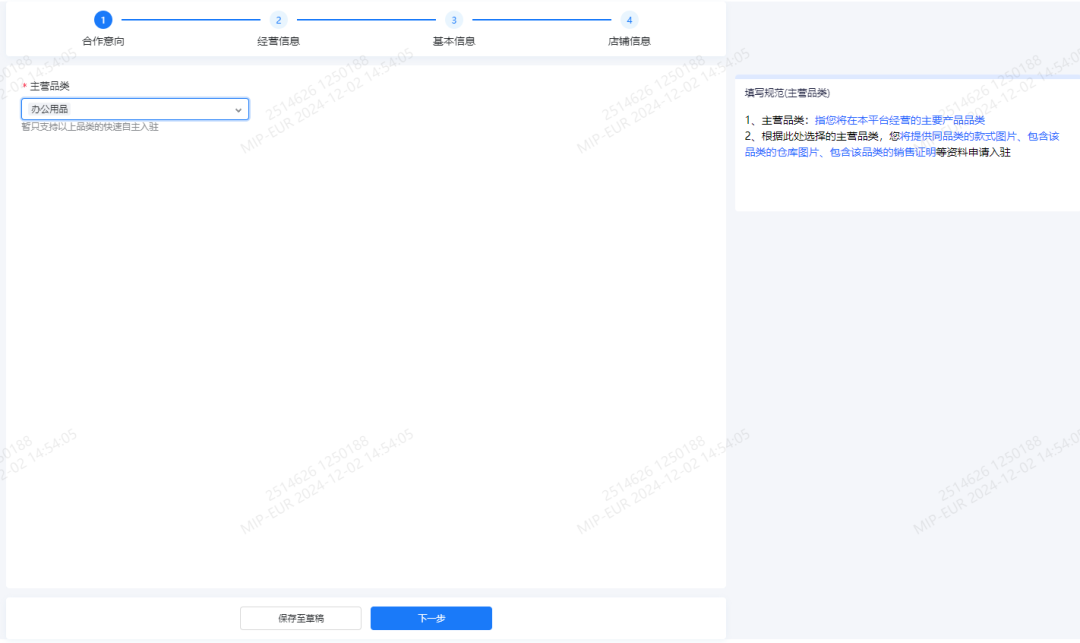The height and width of the screenshot is (643, 1080).
Task: Click the progress line connecting steps 1 and 2
Action: tap(190, 19)
